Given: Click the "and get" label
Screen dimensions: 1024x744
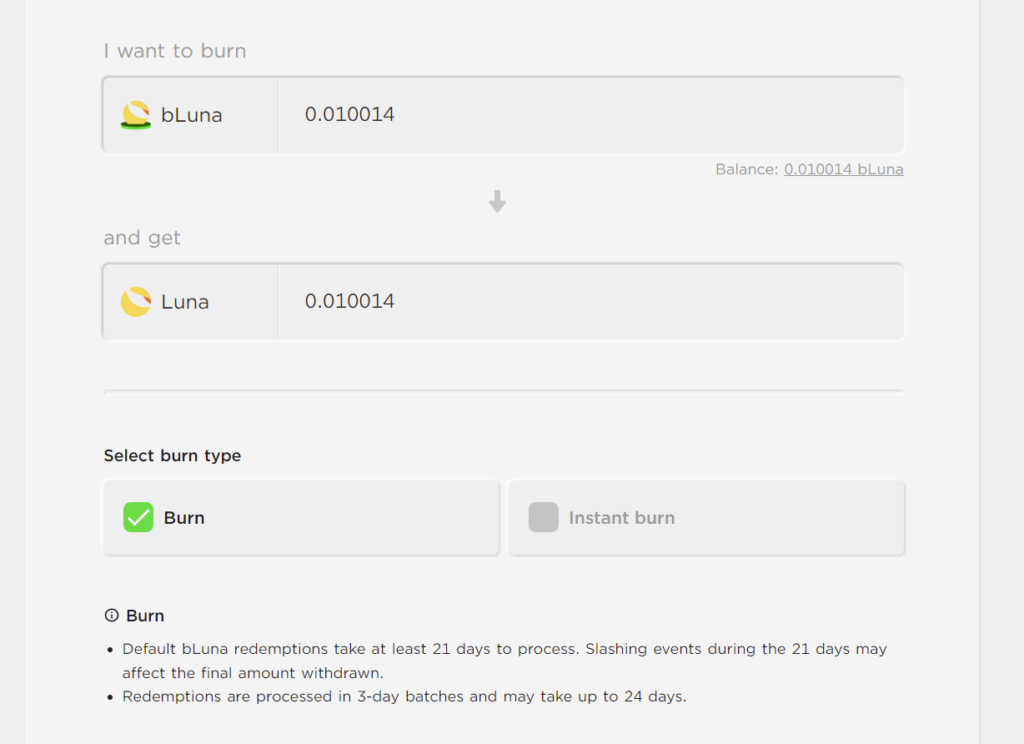Looking at the screenshot, I should 142,238.
